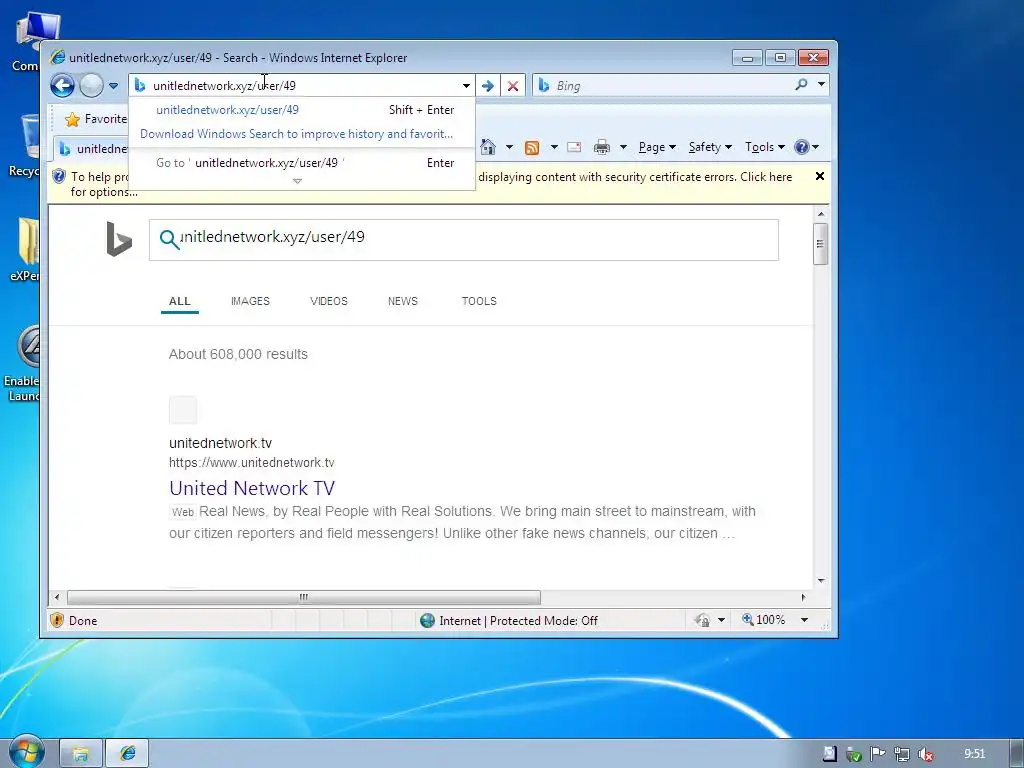Open the Tools menu

(765, 147)
